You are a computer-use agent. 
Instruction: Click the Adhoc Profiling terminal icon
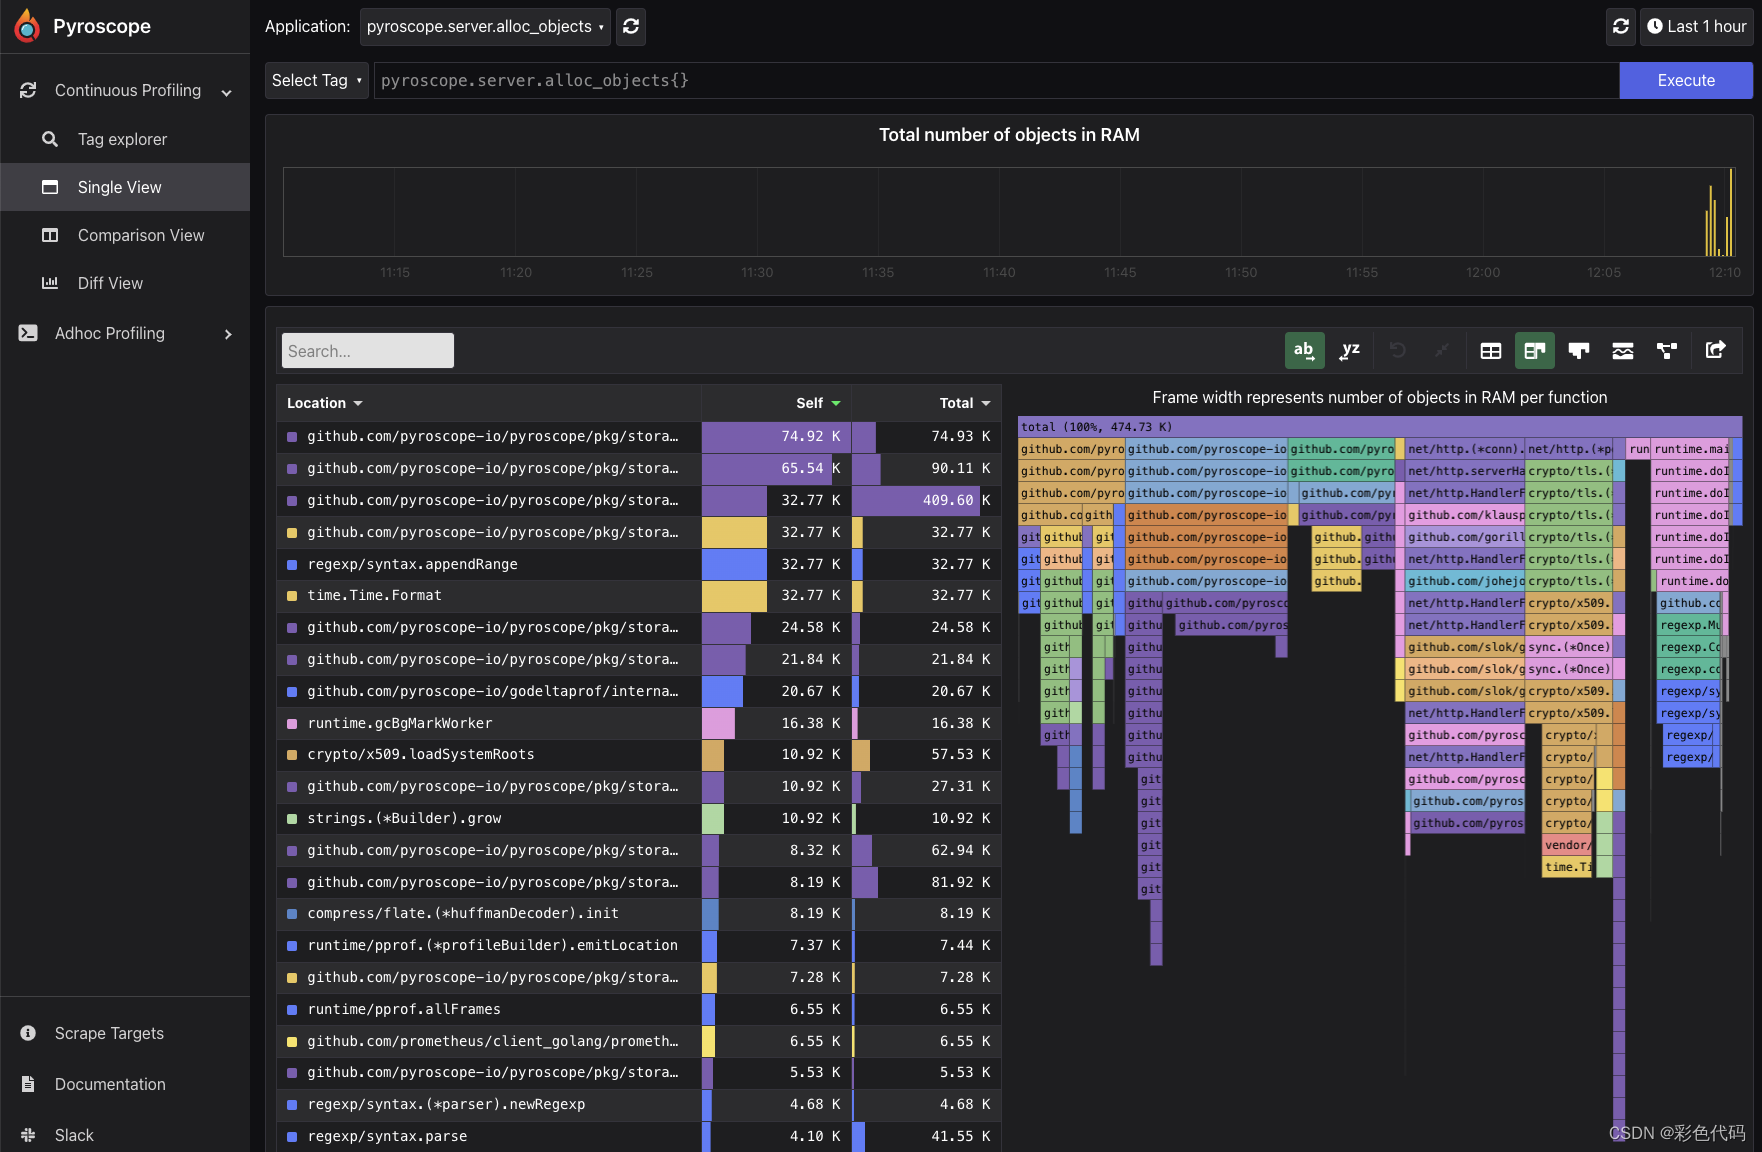click(x=28, y=333)
